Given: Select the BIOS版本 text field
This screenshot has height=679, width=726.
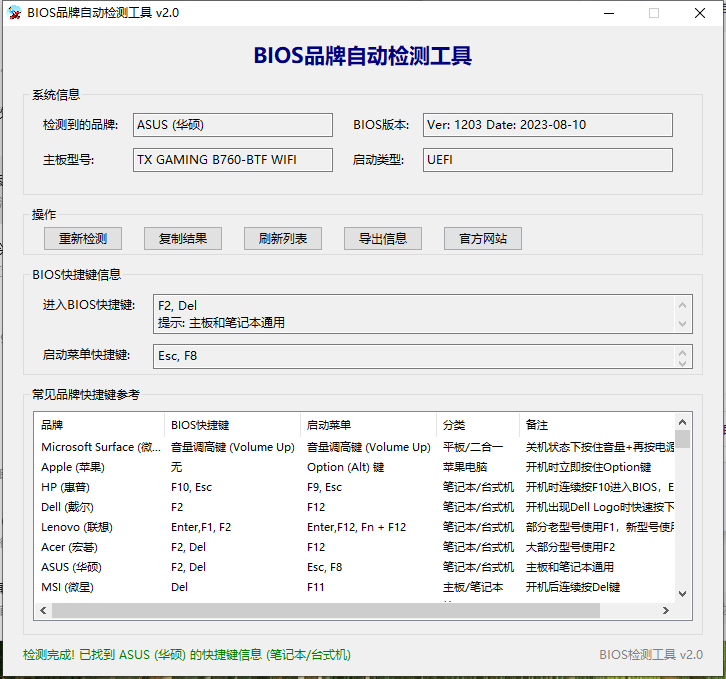Looking at the screenshot, I should [547, 125].
